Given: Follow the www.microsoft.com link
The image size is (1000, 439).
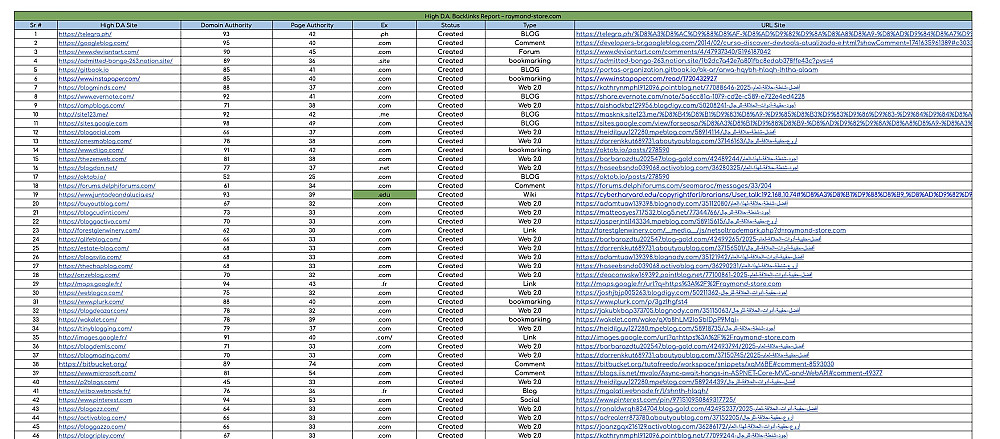Looking at the screenshot, I should [97, 374].
